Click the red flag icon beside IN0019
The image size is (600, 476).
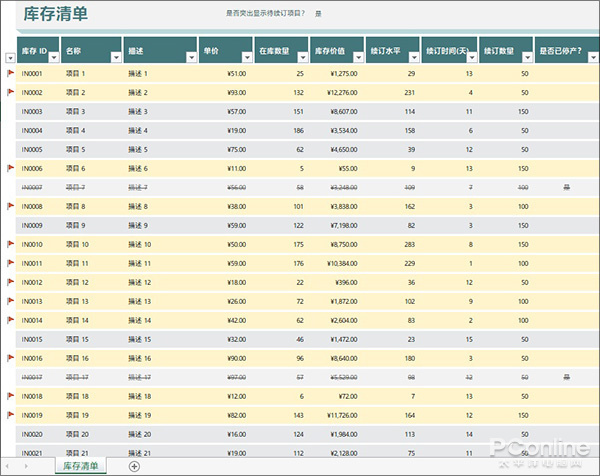[10, 415]
